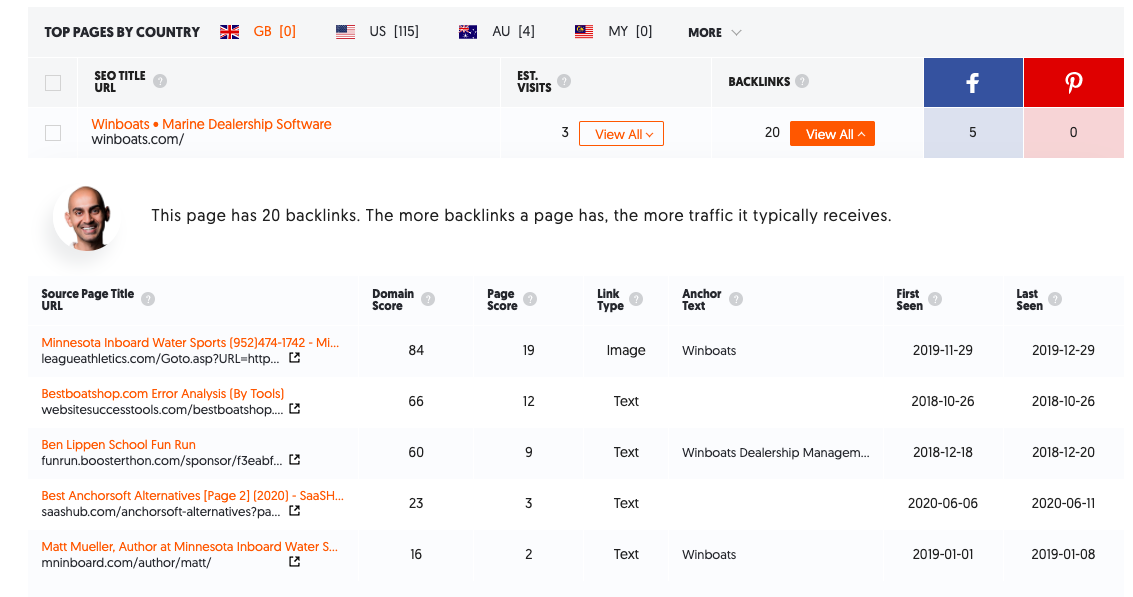The image size is (1133, 597).
Task: Open Ben Lippen School Fun Run link
Action: point(119,444)
